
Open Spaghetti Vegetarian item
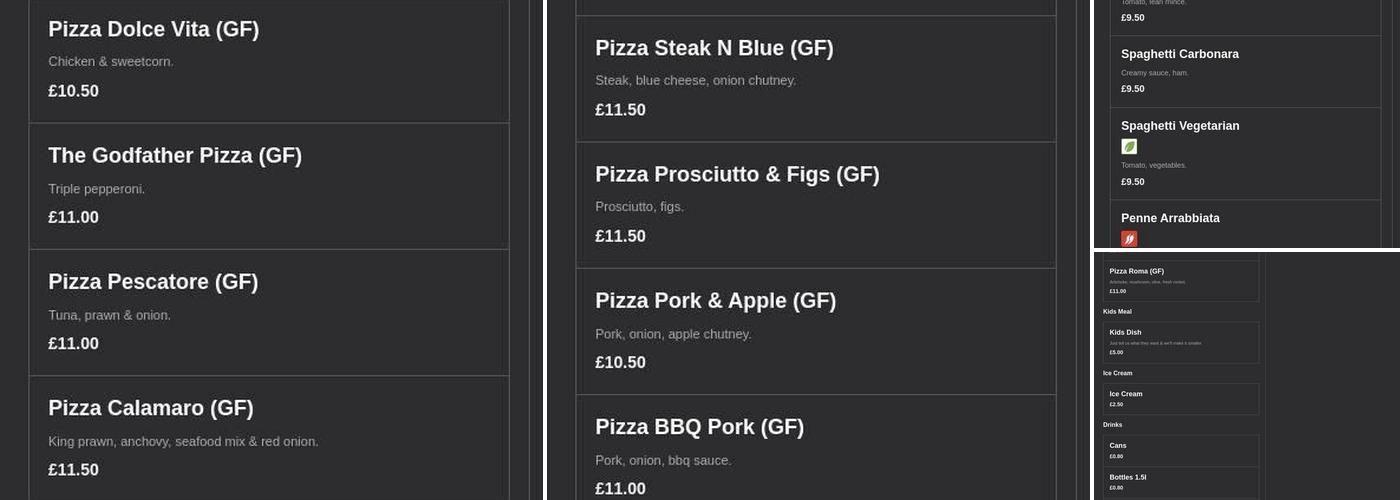coord(1245,153)
